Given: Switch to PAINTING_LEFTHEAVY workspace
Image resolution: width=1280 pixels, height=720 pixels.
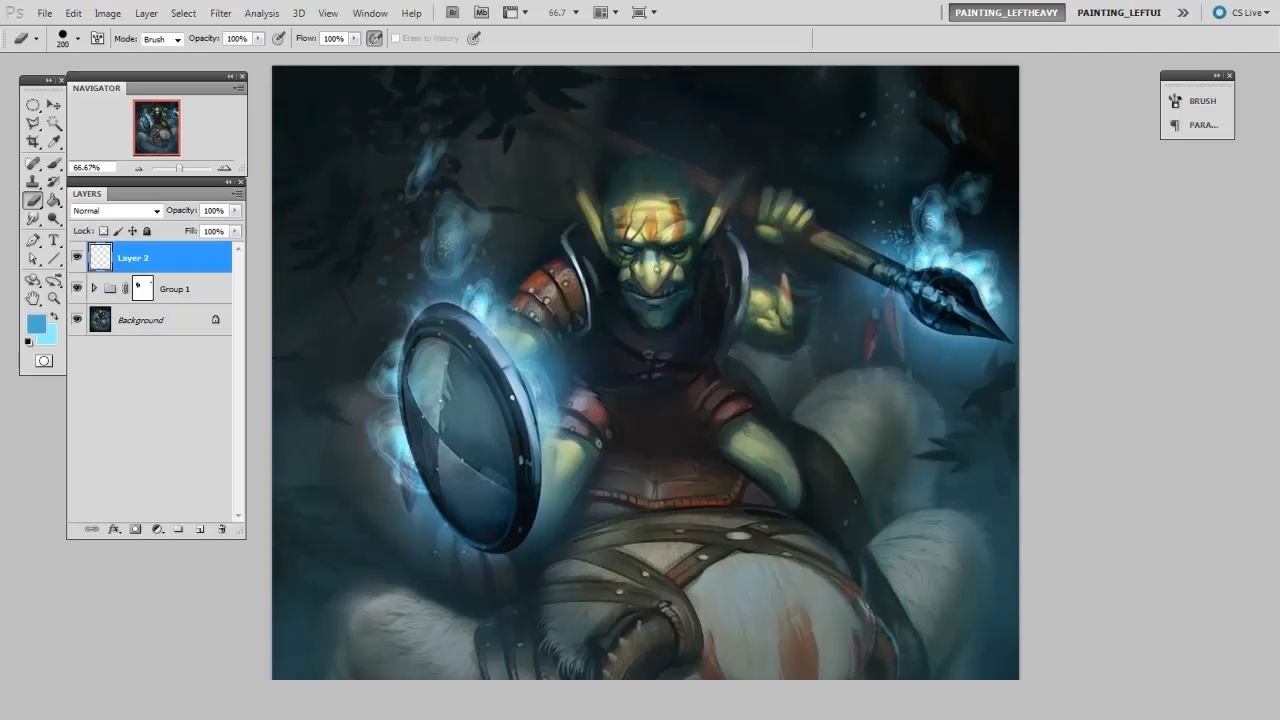Looking at the screenshot, I should point(1006,13).
